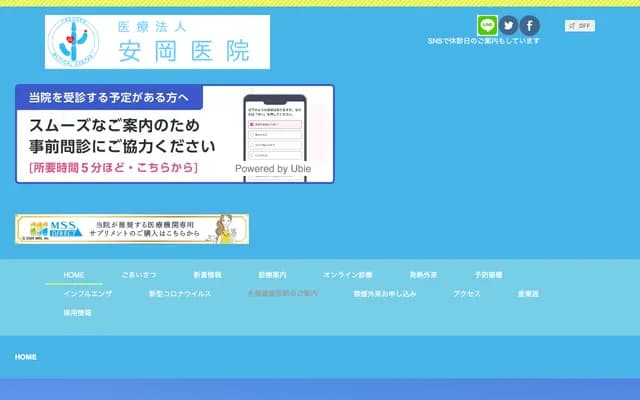Open the LINE social icon
The height and width of the screenshot is (400, 640).
pos(488,26)
